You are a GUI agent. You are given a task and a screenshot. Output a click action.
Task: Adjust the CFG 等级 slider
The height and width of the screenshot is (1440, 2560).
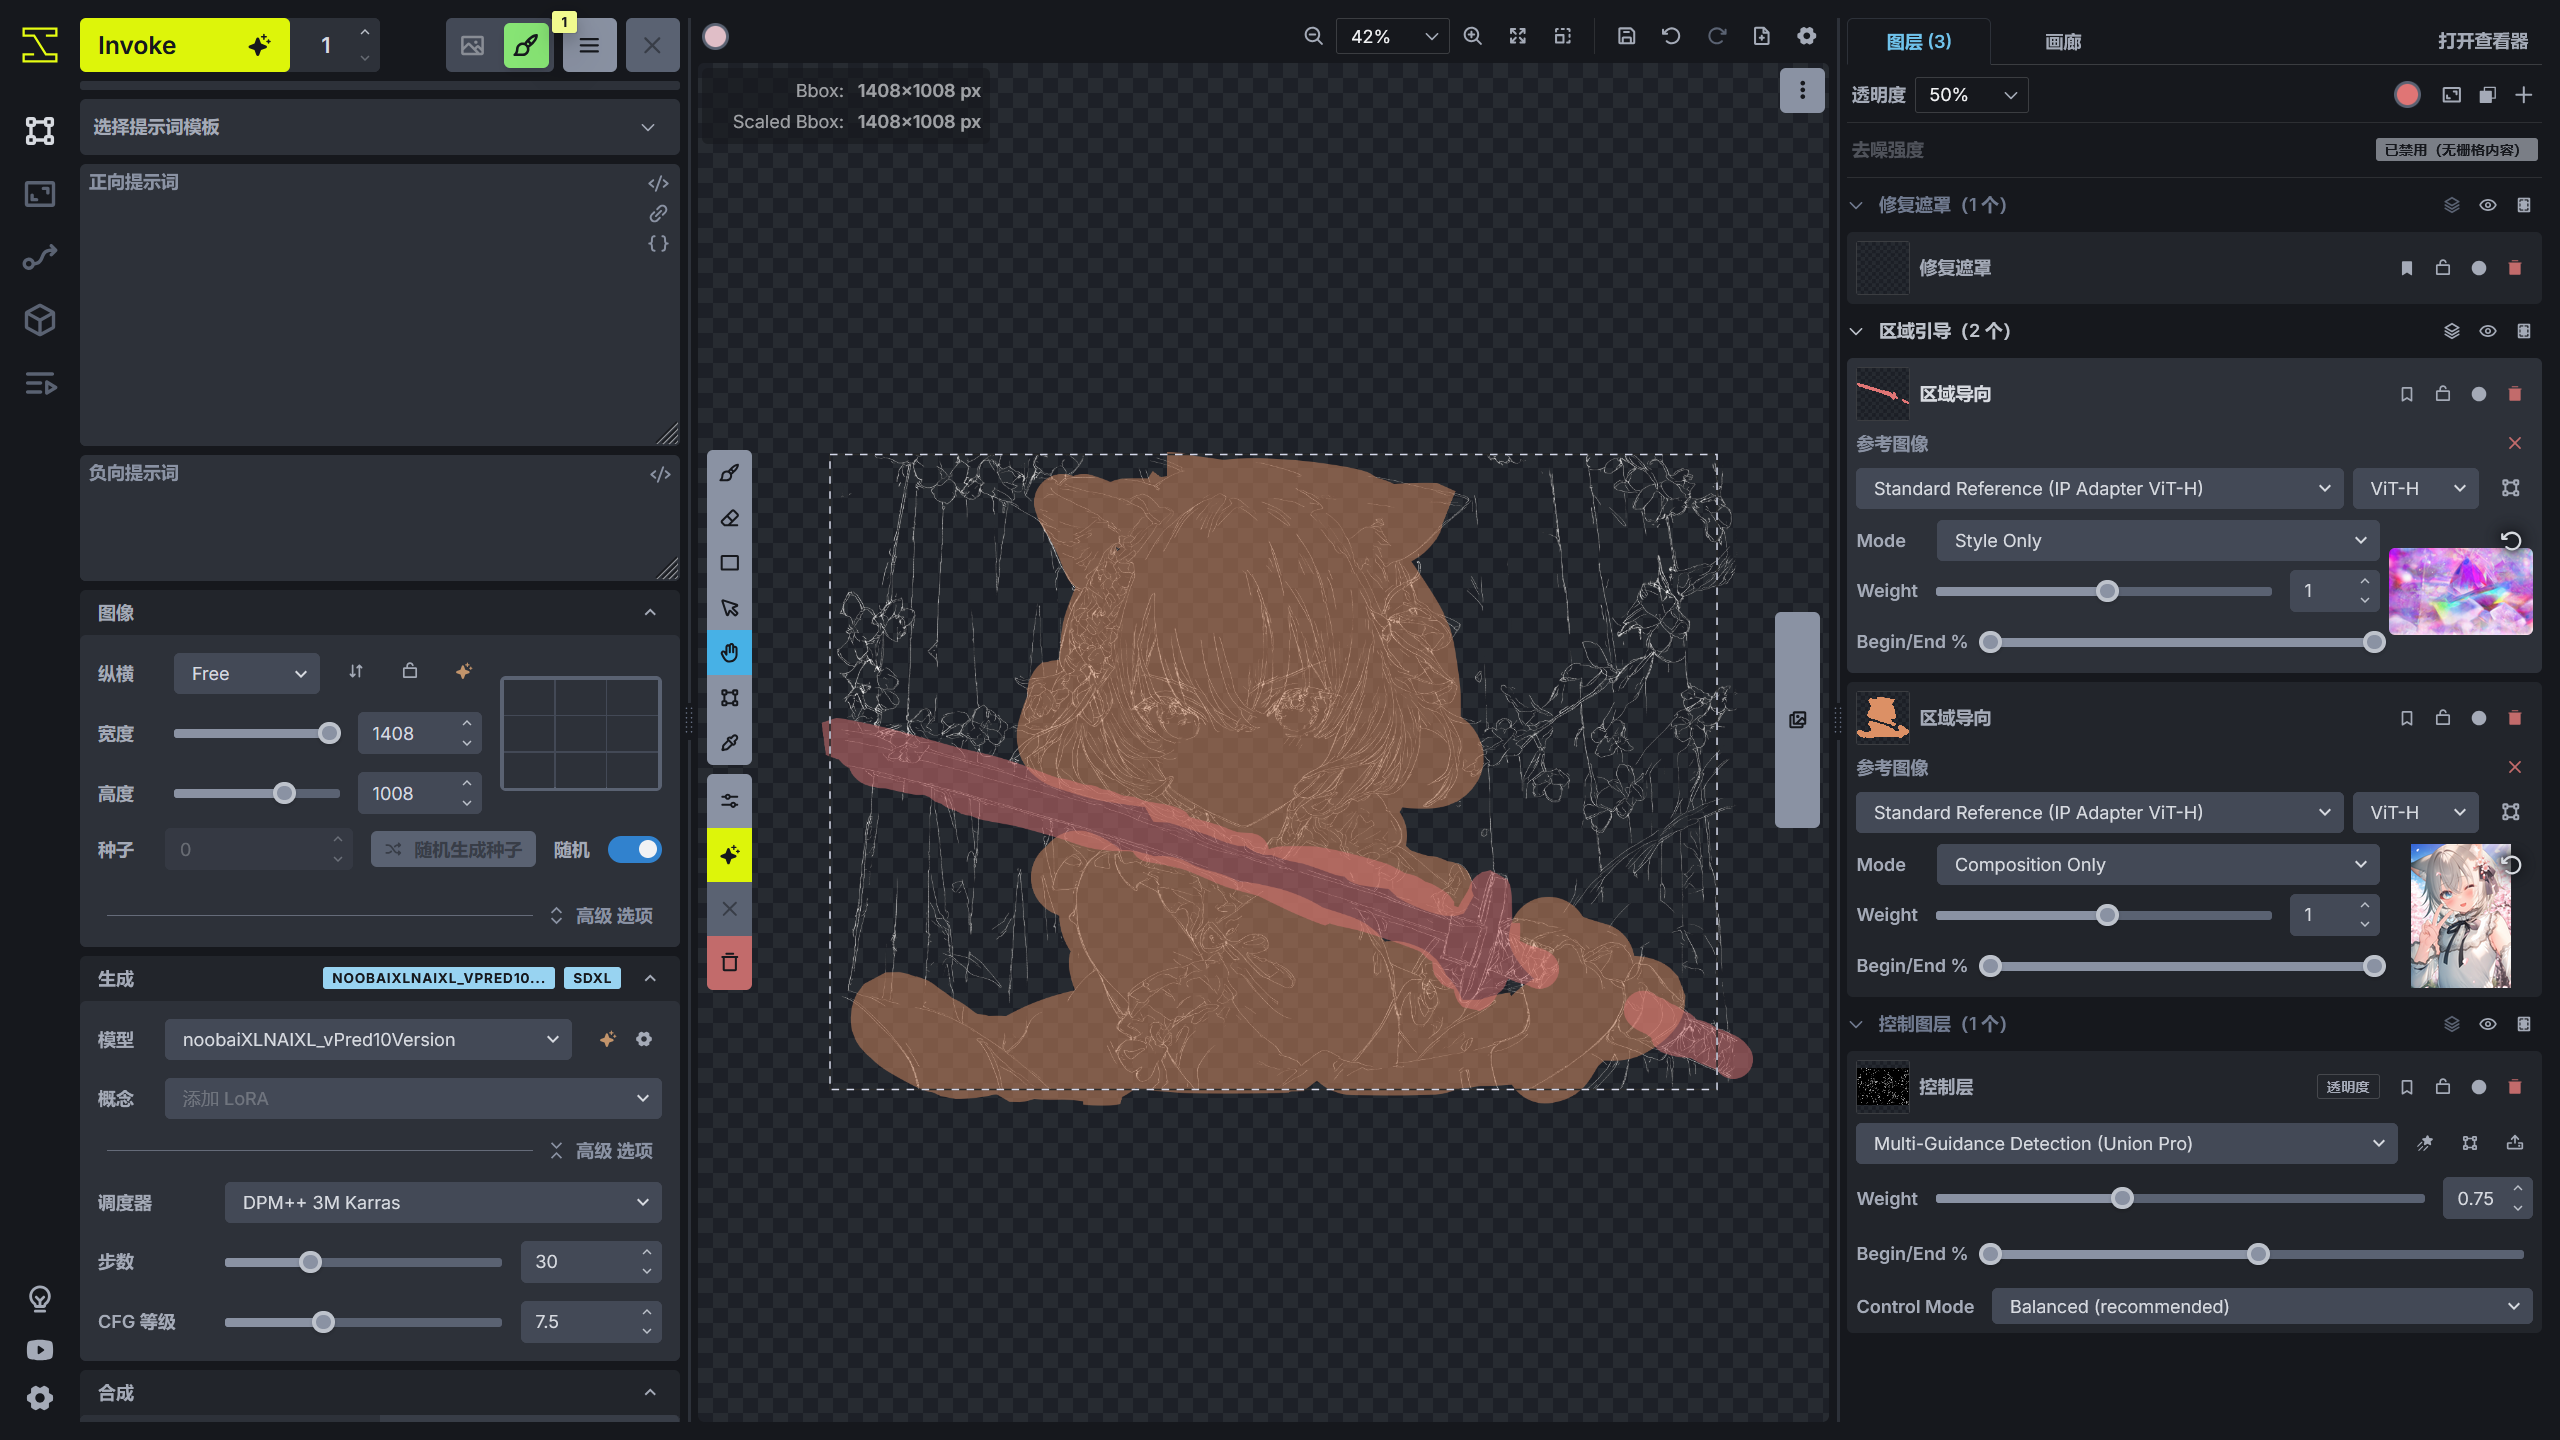(x=323, y=1322)
